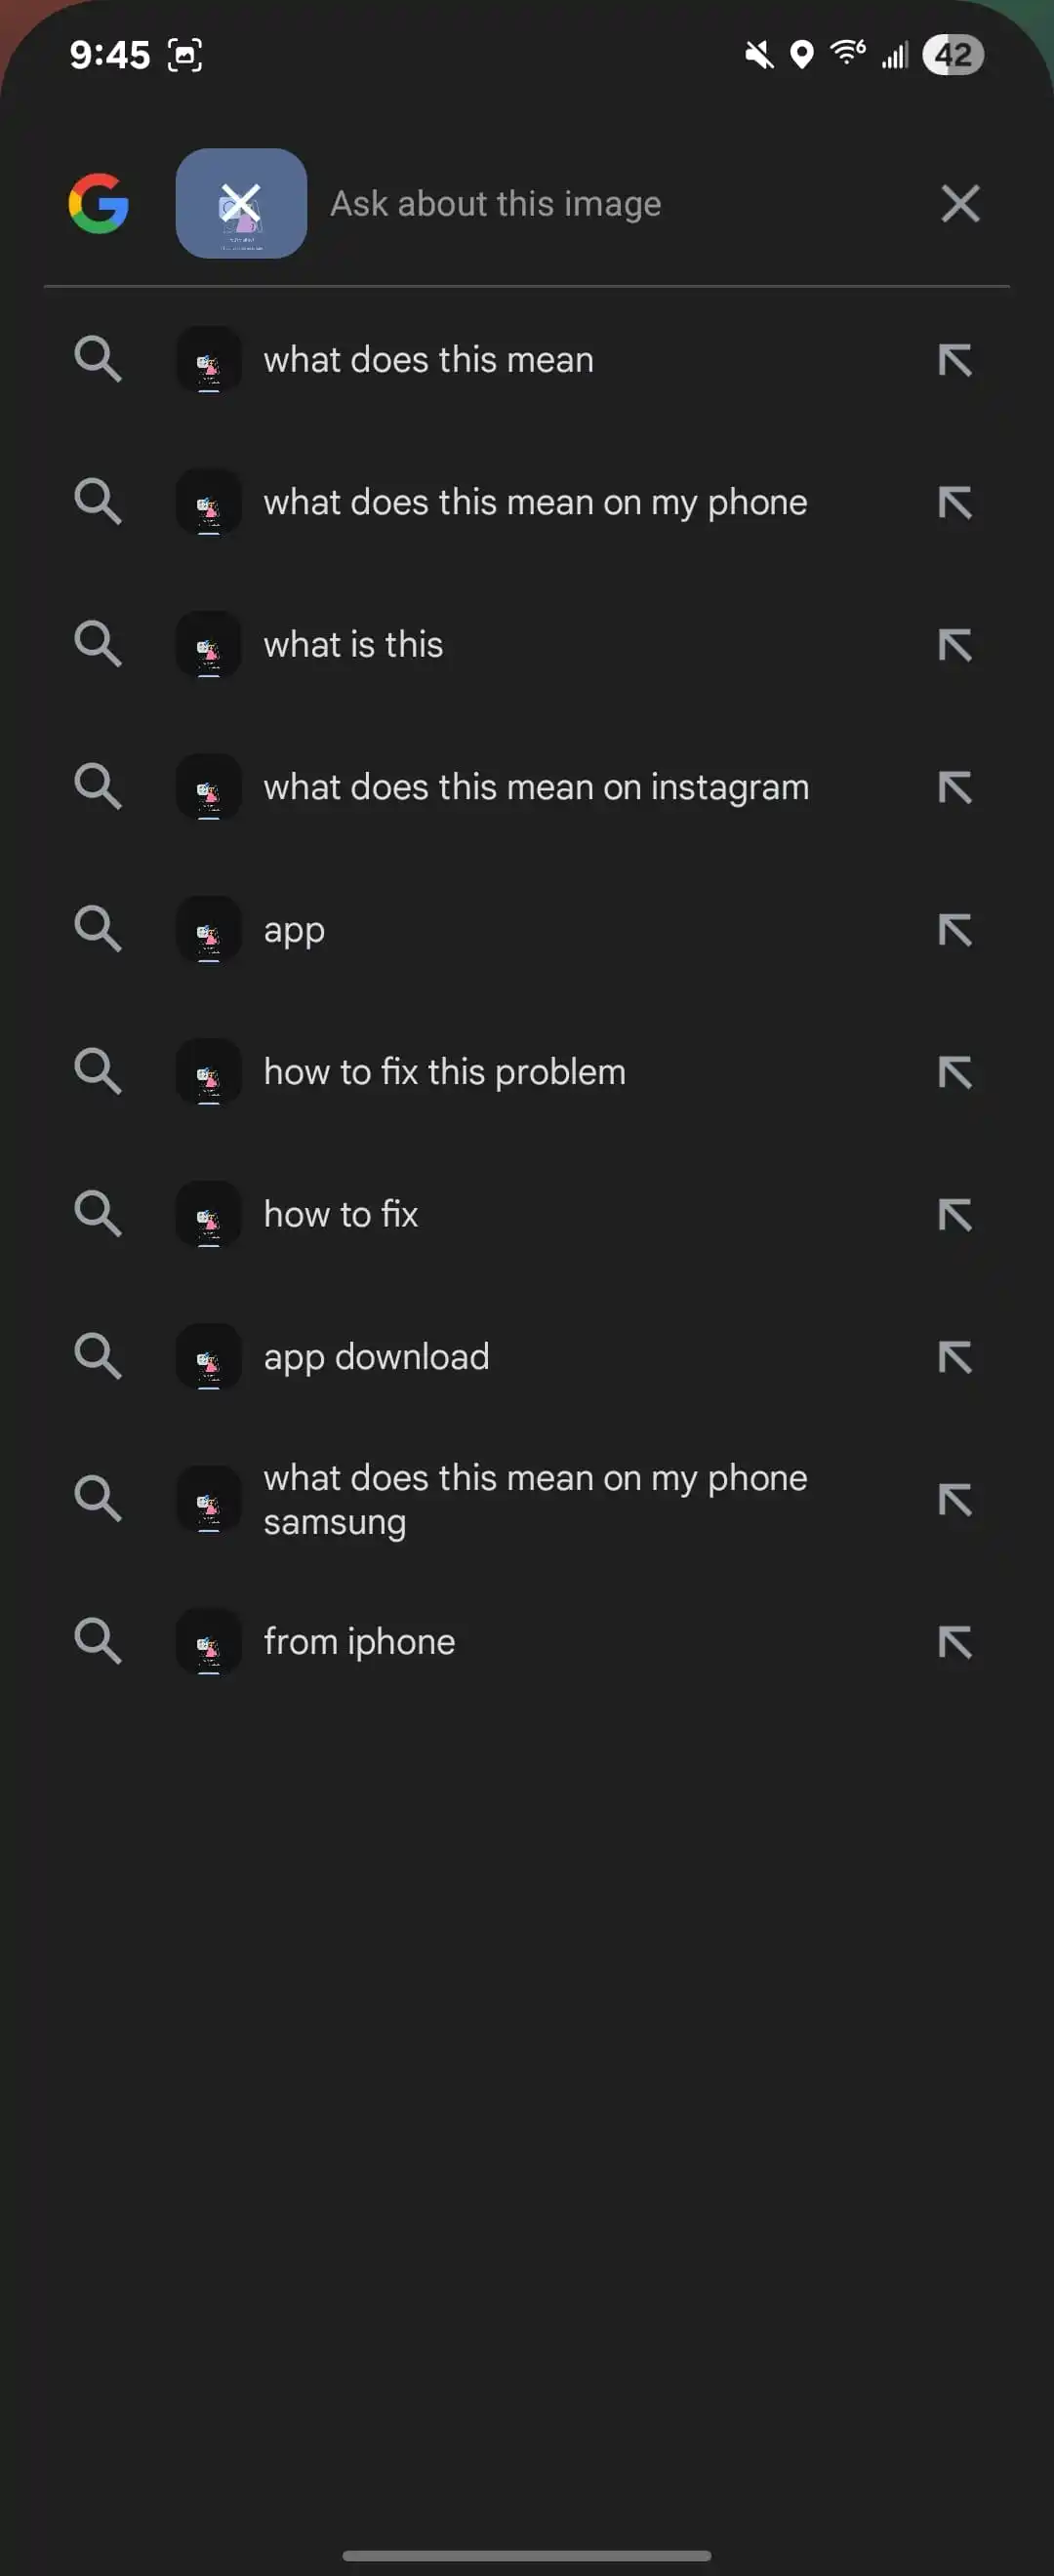1054x2576 pixels.
Task: Close the search with the X icon
Action: (x=960, y=204)
